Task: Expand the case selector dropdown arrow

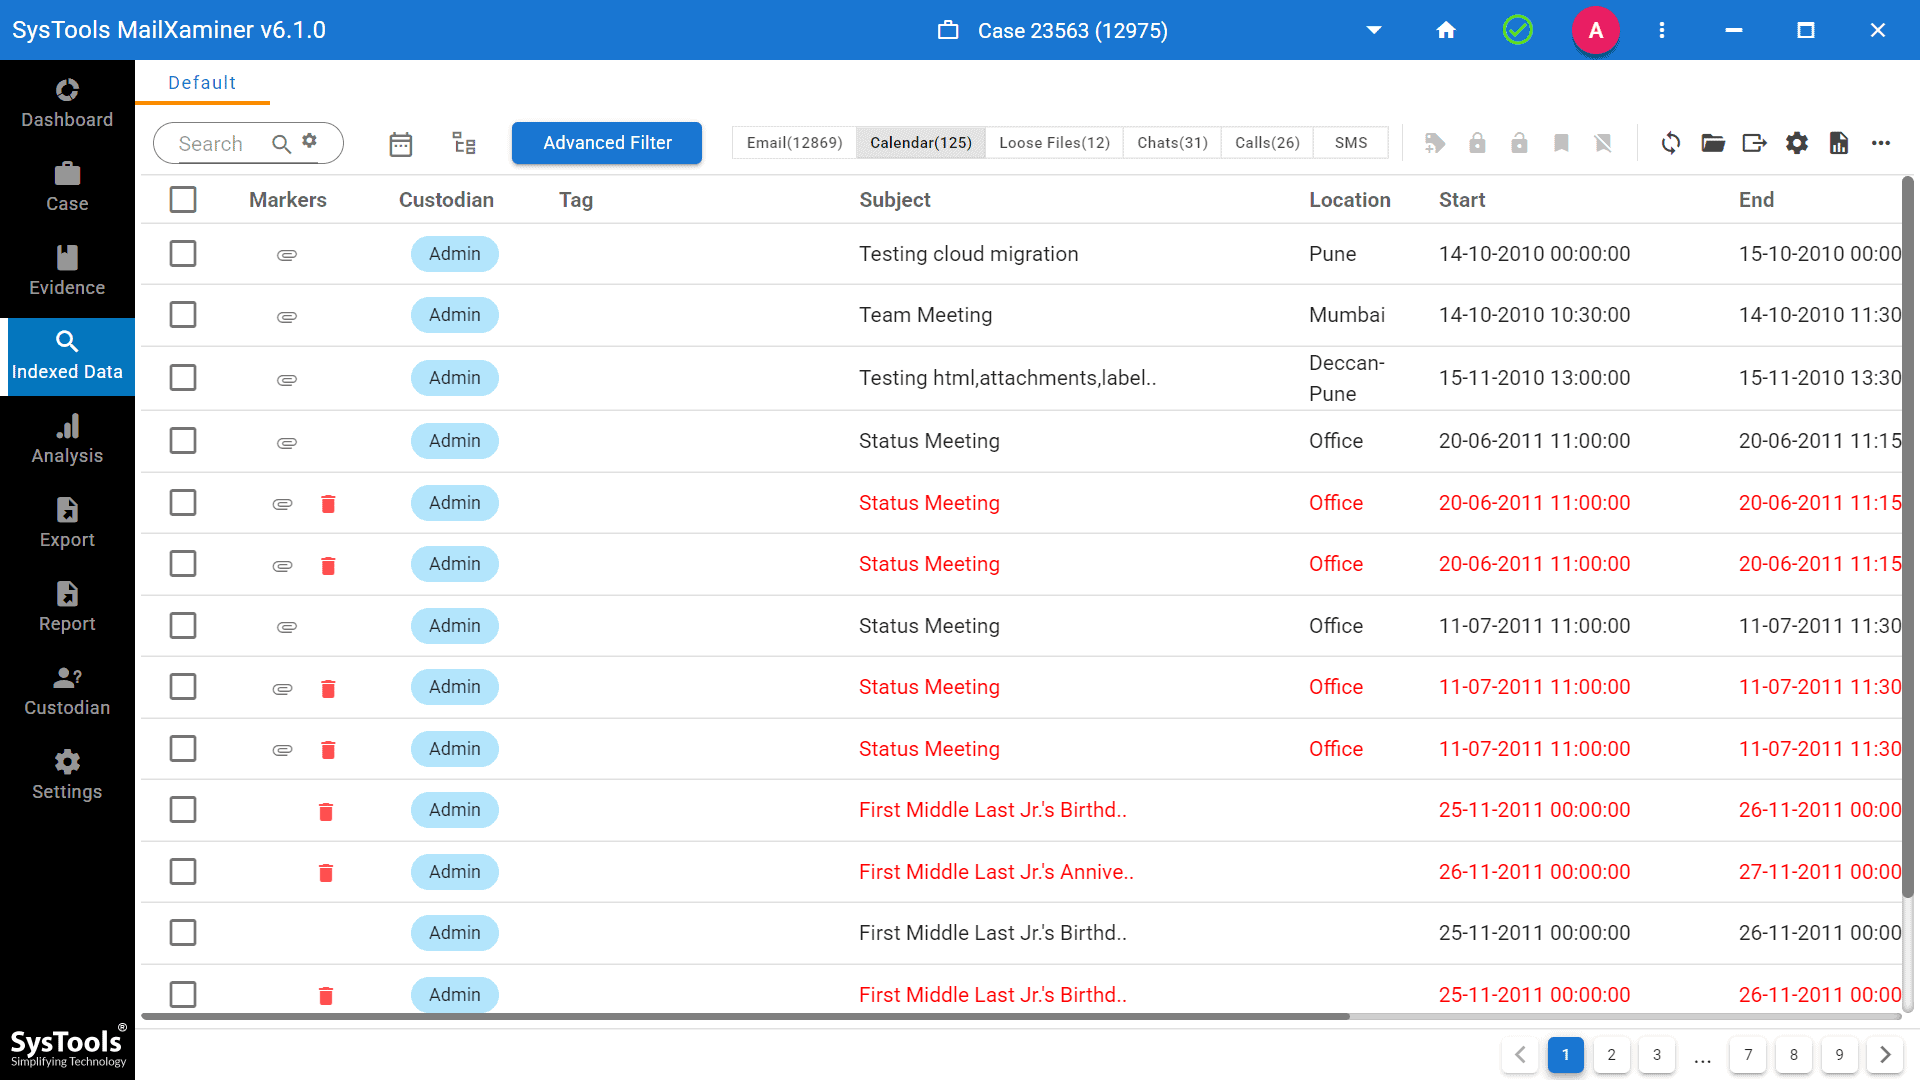Action: [1374, 30]
